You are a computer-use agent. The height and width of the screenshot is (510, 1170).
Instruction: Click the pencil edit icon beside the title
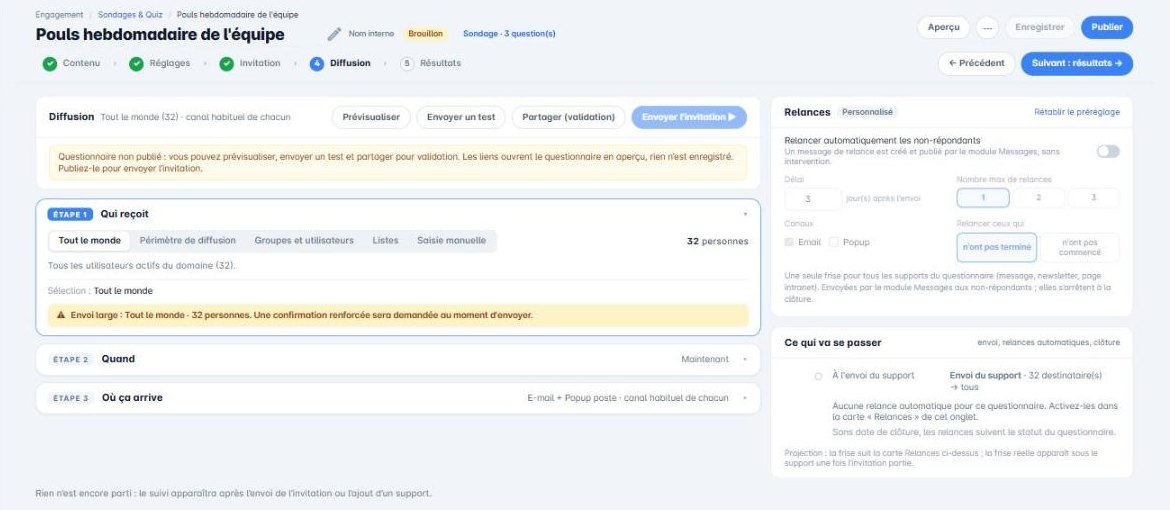point(334,34)
